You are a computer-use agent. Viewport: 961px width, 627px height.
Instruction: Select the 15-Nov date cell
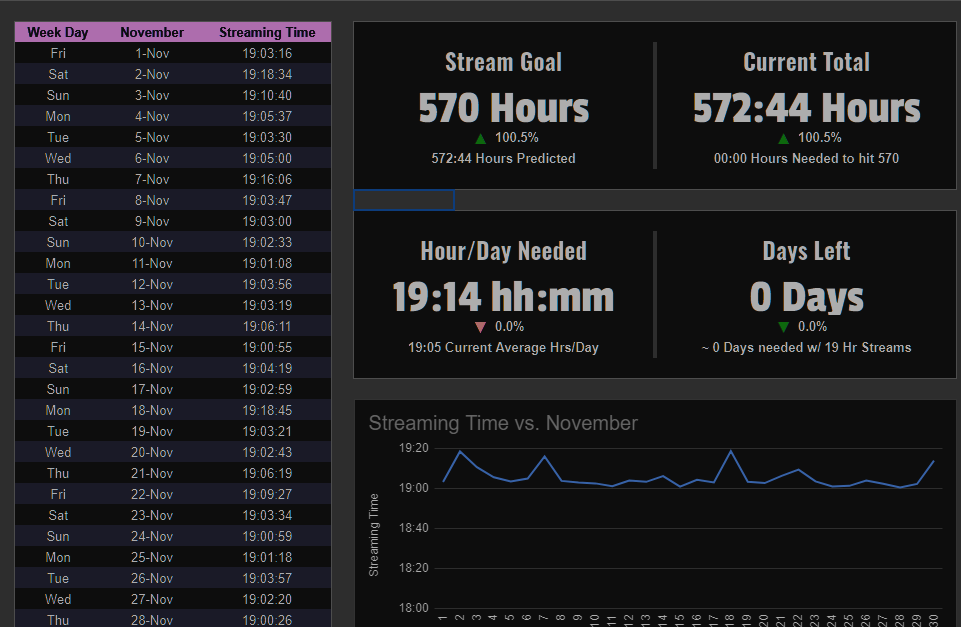tap(152, 347)
